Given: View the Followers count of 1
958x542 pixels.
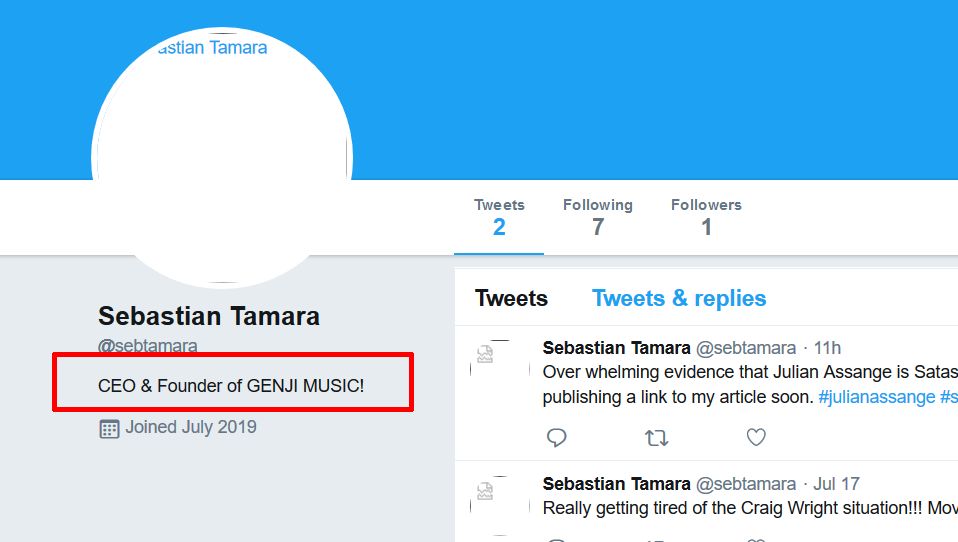Looking at the screenshot, I should click(x=706, y=217).
